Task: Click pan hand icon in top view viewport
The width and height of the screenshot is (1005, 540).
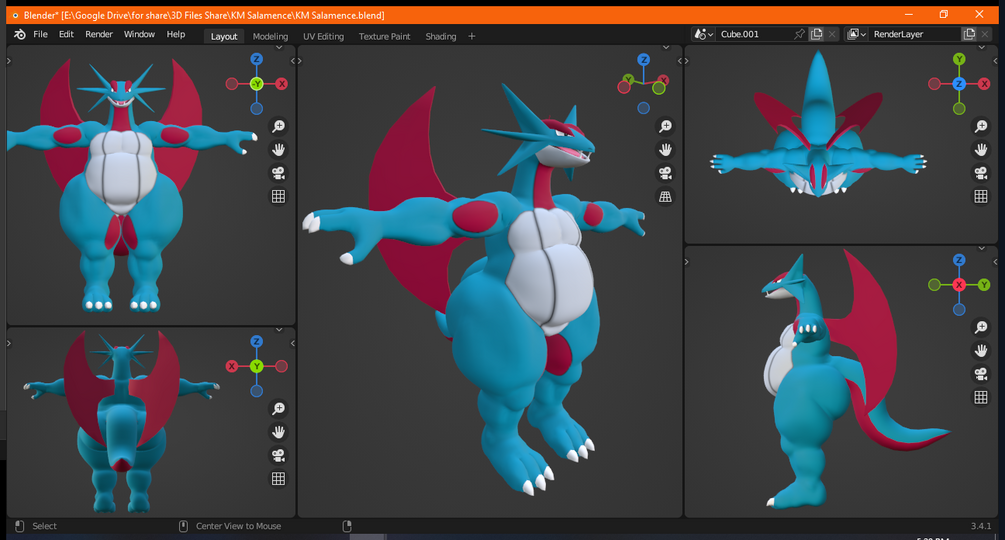Action: coord(981,150)
